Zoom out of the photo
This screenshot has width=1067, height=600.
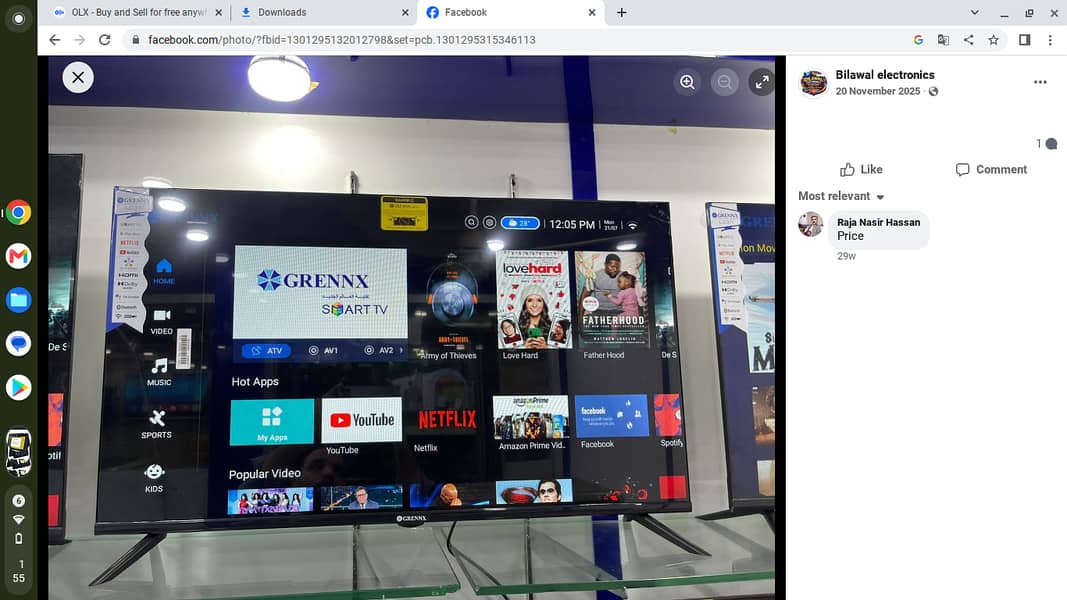(725, 82)
